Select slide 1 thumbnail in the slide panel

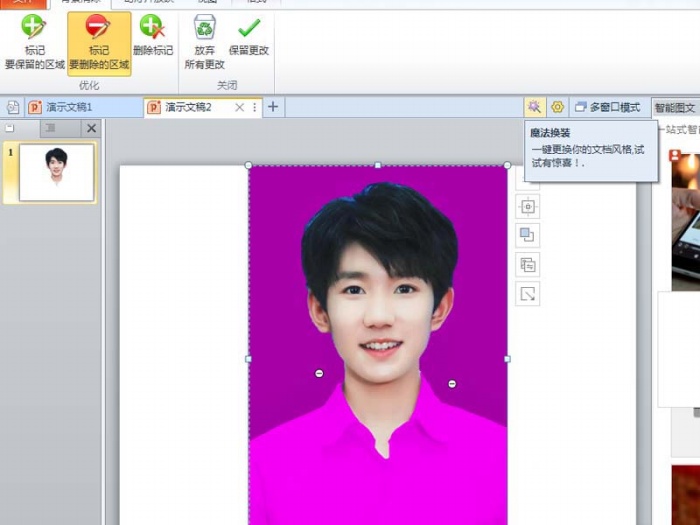[56, 172]
